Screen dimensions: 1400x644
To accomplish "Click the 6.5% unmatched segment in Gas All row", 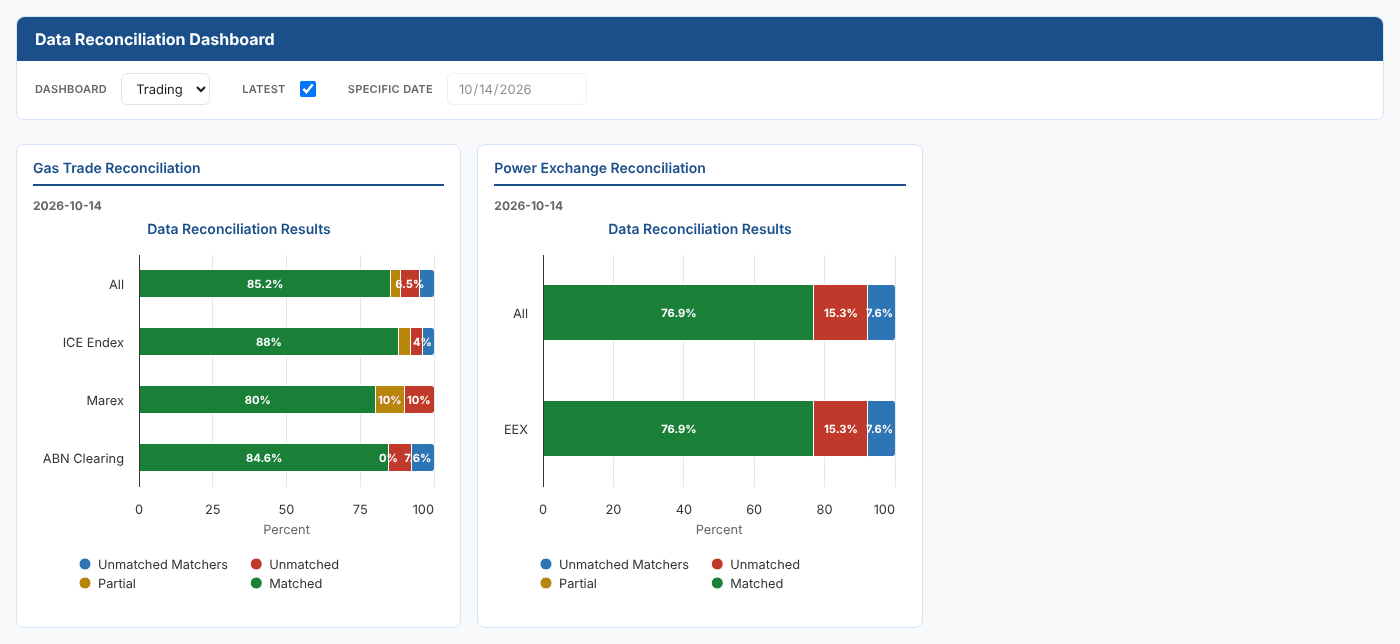I will (410, 284).
